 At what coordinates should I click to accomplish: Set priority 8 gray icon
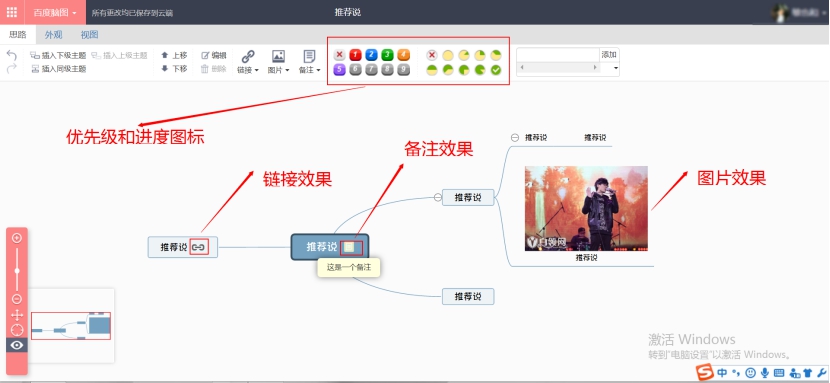(x=387, y=70)
